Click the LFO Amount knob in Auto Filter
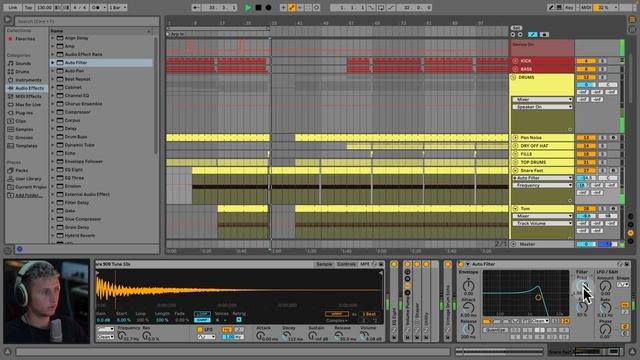This screenshot has height=360, width=640. (x=605, y=286)
